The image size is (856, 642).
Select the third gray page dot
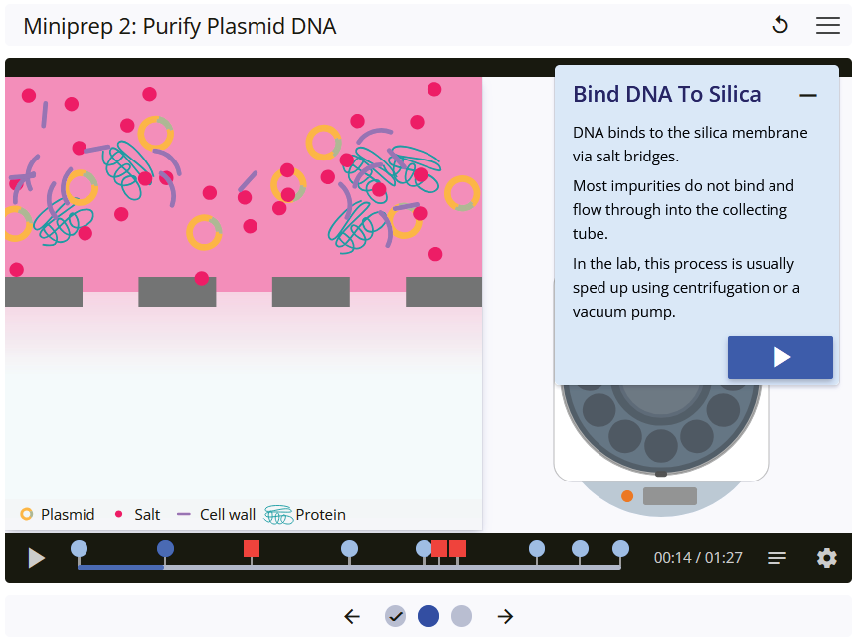coord(461,616)
